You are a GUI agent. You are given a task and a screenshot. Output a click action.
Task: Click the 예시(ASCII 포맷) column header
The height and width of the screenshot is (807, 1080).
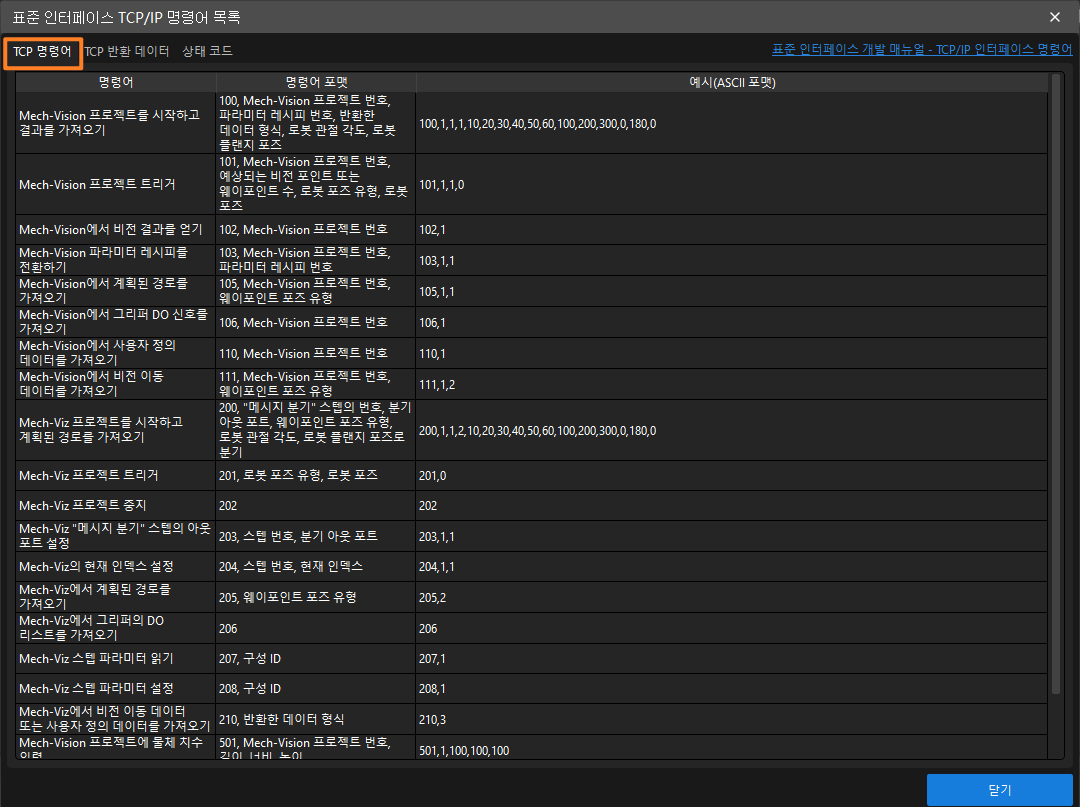click(732, 82)
